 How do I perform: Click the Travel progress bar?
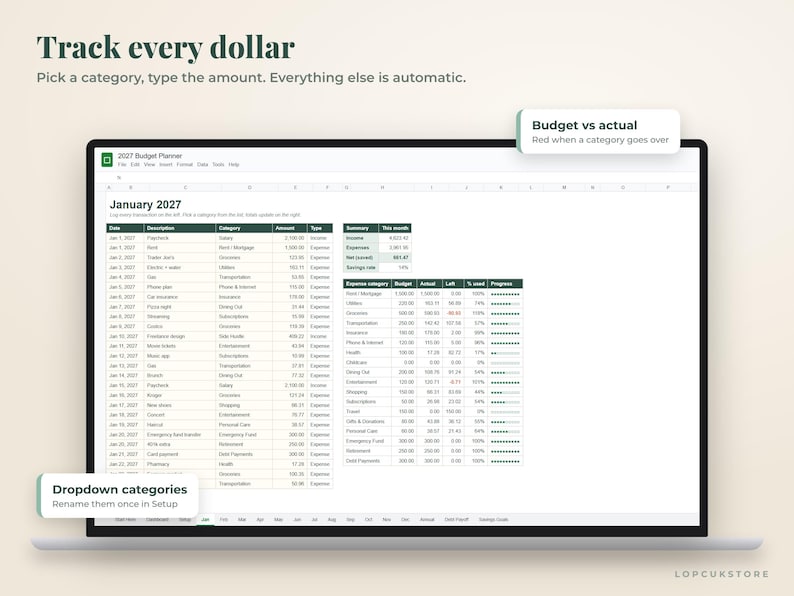(x=505, y=412)
